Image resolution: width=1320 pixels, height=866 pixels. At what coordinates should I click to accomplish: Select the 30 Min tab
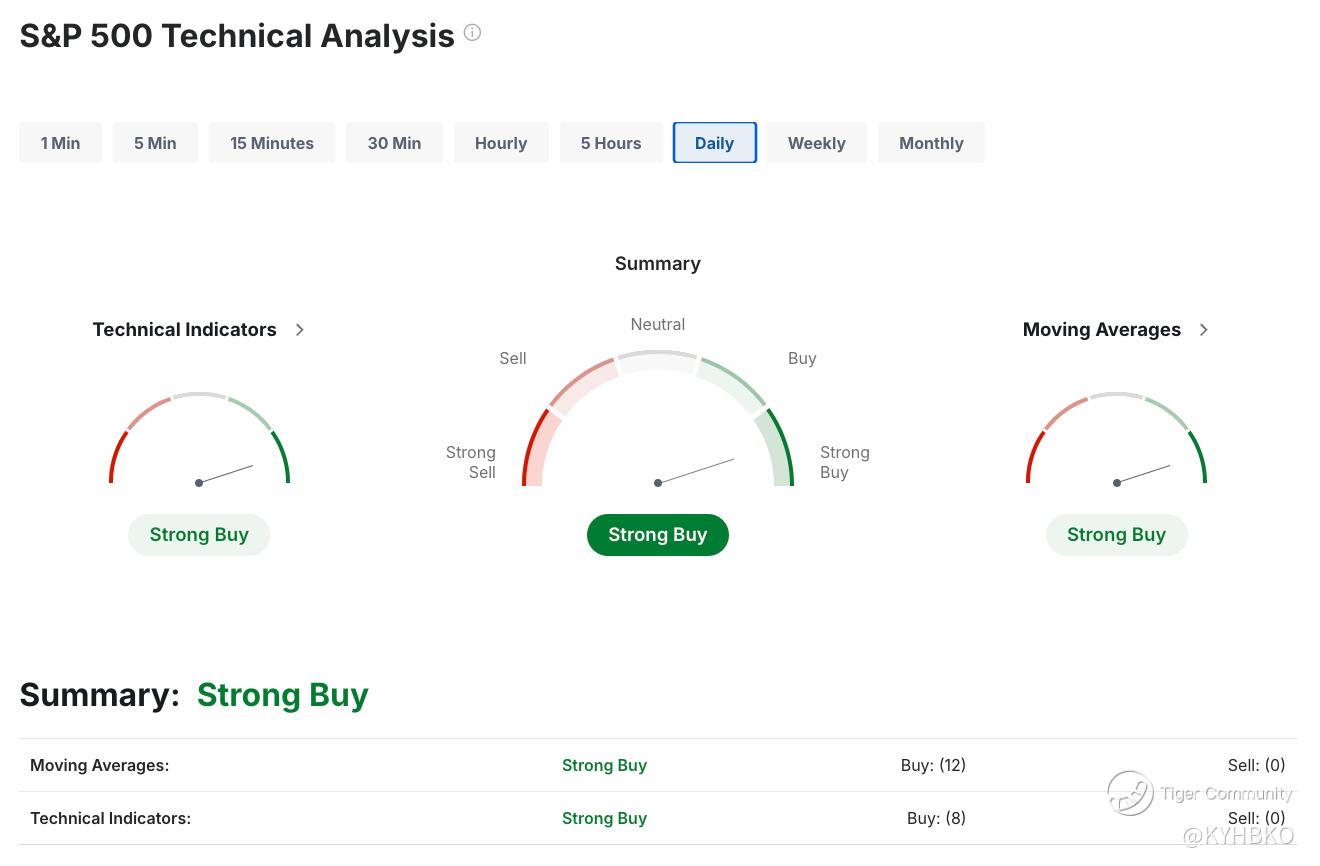[x=394, y=143]
